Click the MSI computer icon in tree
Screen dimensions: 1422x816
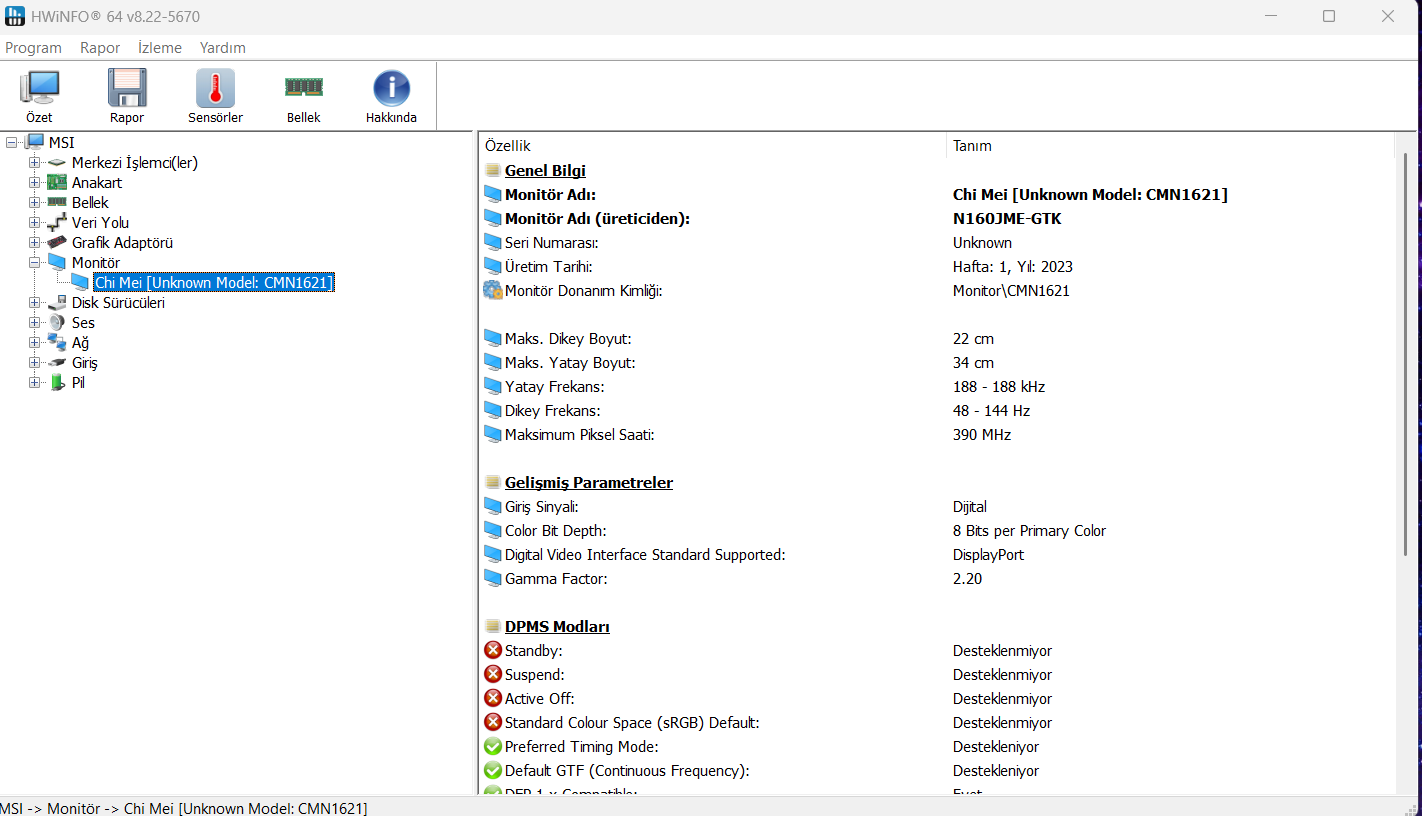coord(35,143)
